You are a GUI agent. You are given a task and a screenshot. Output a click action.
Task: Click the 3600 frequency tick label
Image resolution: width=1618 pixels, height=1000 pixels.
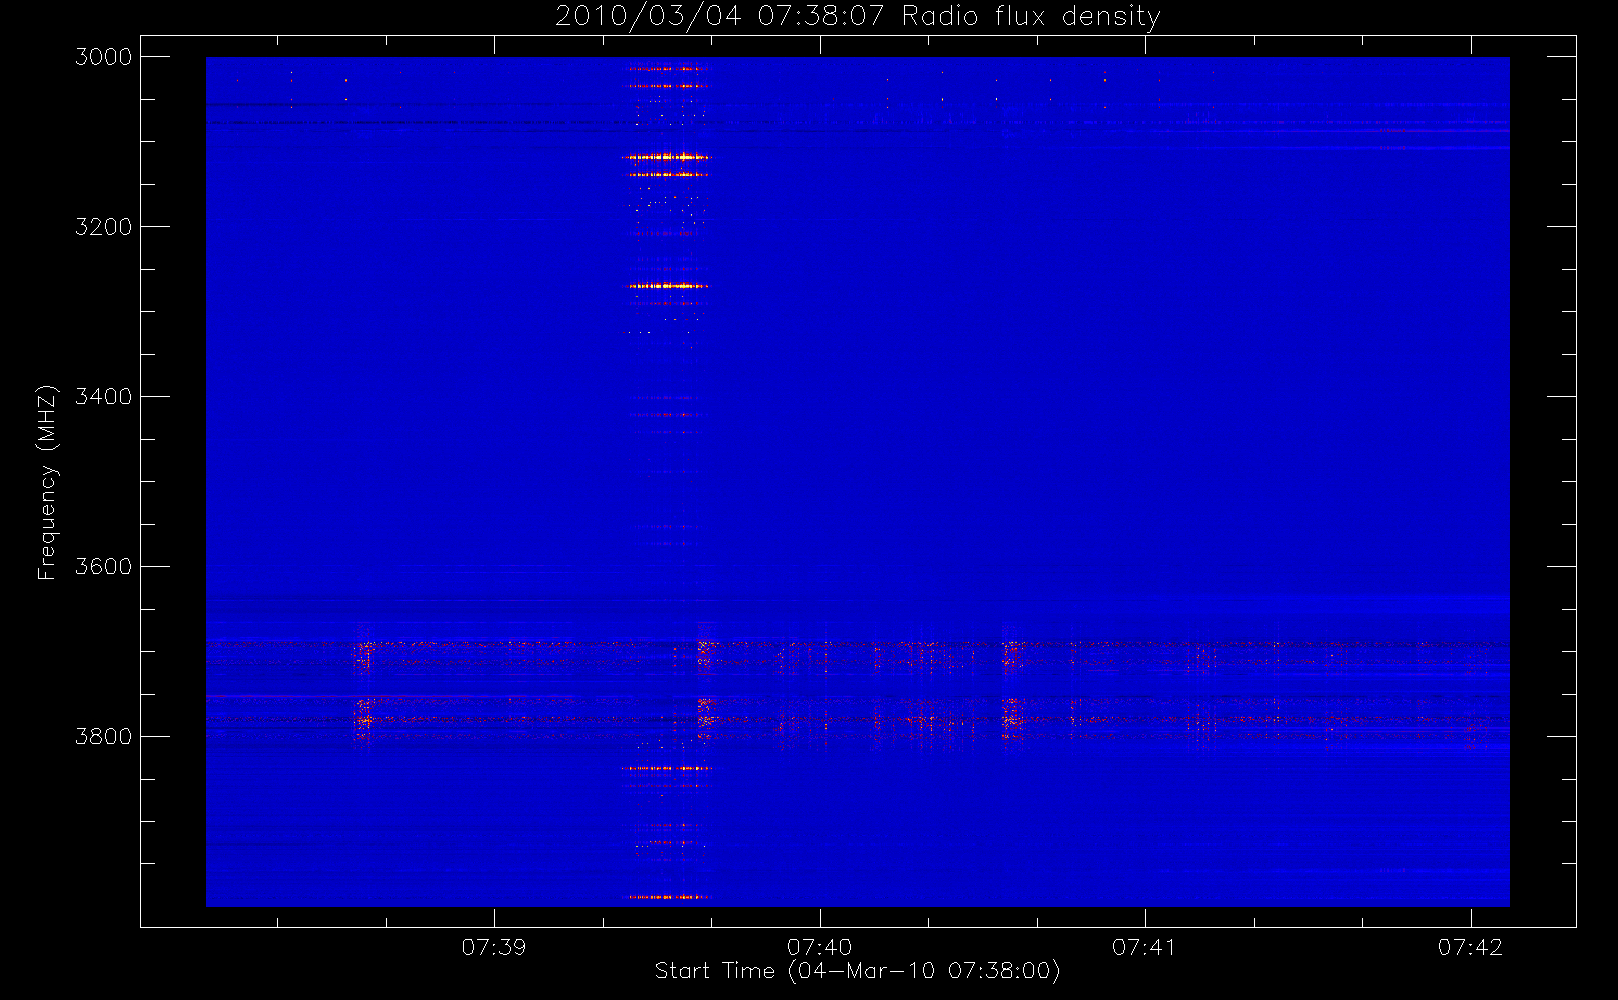pyautogui.click(x=103, y=567)
